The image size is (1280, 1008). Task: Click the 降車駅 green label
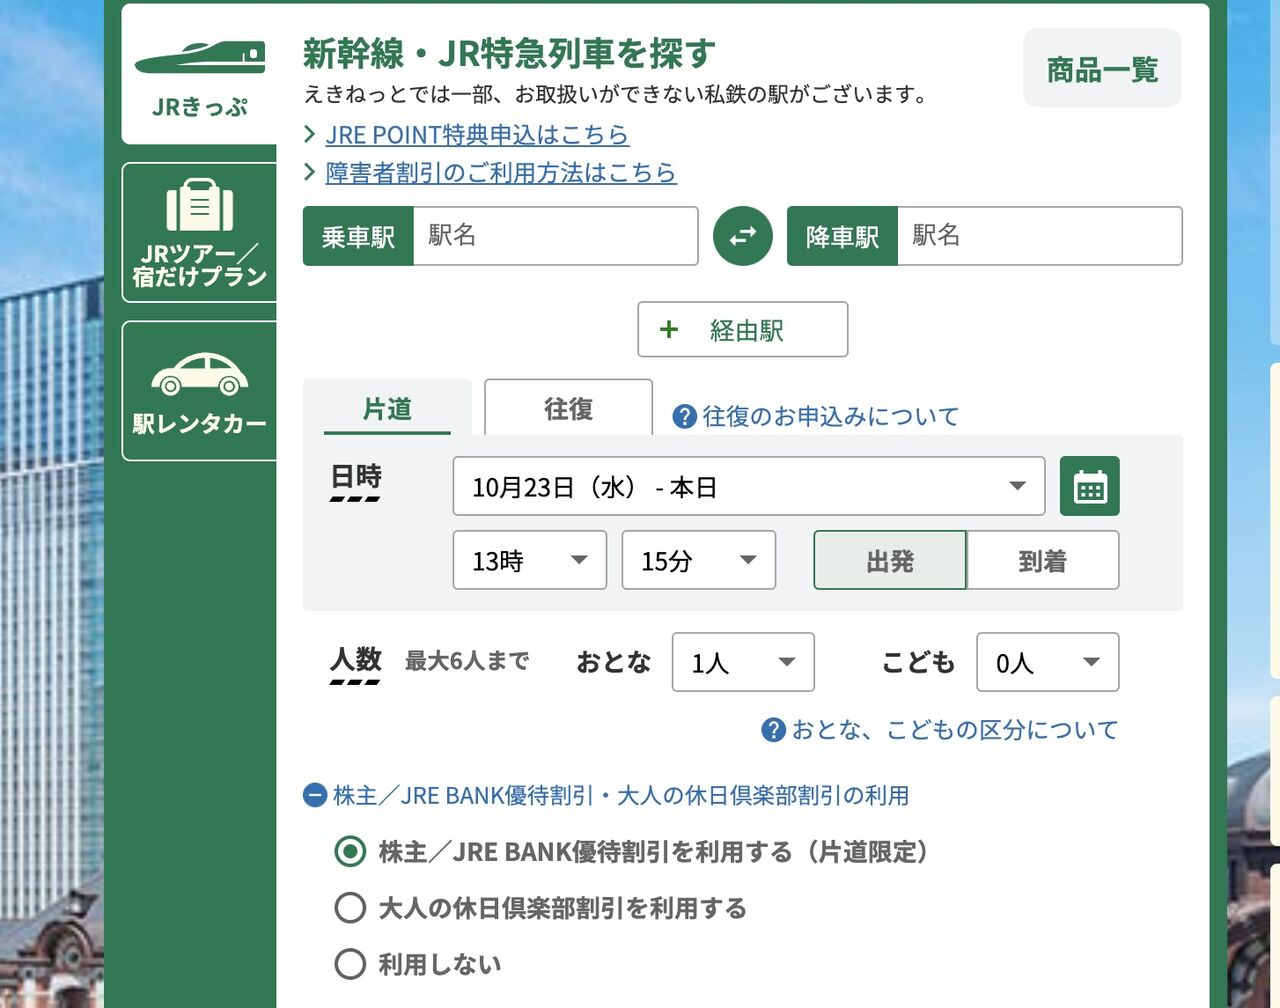(x=843, y=236)
